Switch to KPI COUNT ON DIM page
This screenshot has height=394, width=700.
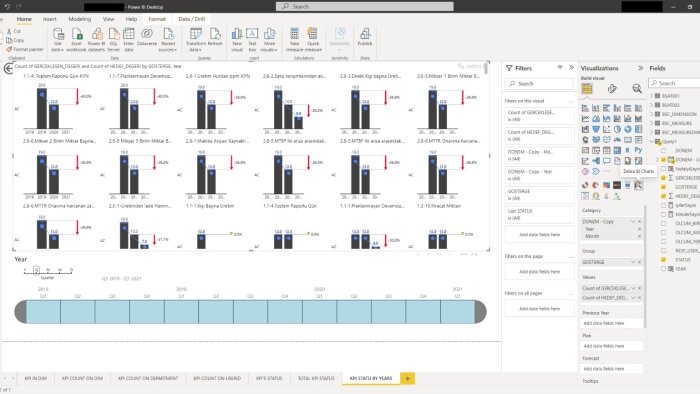[x=82, y=378]
